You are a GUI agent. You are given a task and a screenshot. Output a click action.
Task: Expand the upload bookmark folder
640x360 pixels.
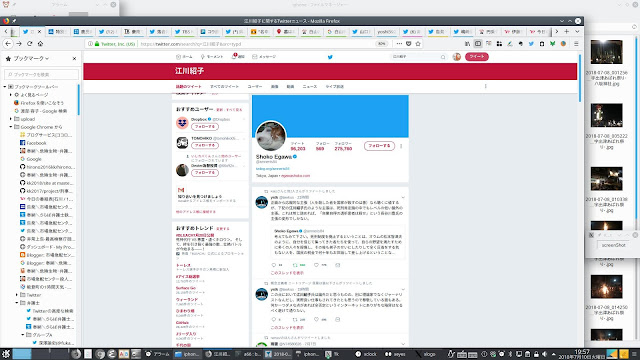point(11,119)
